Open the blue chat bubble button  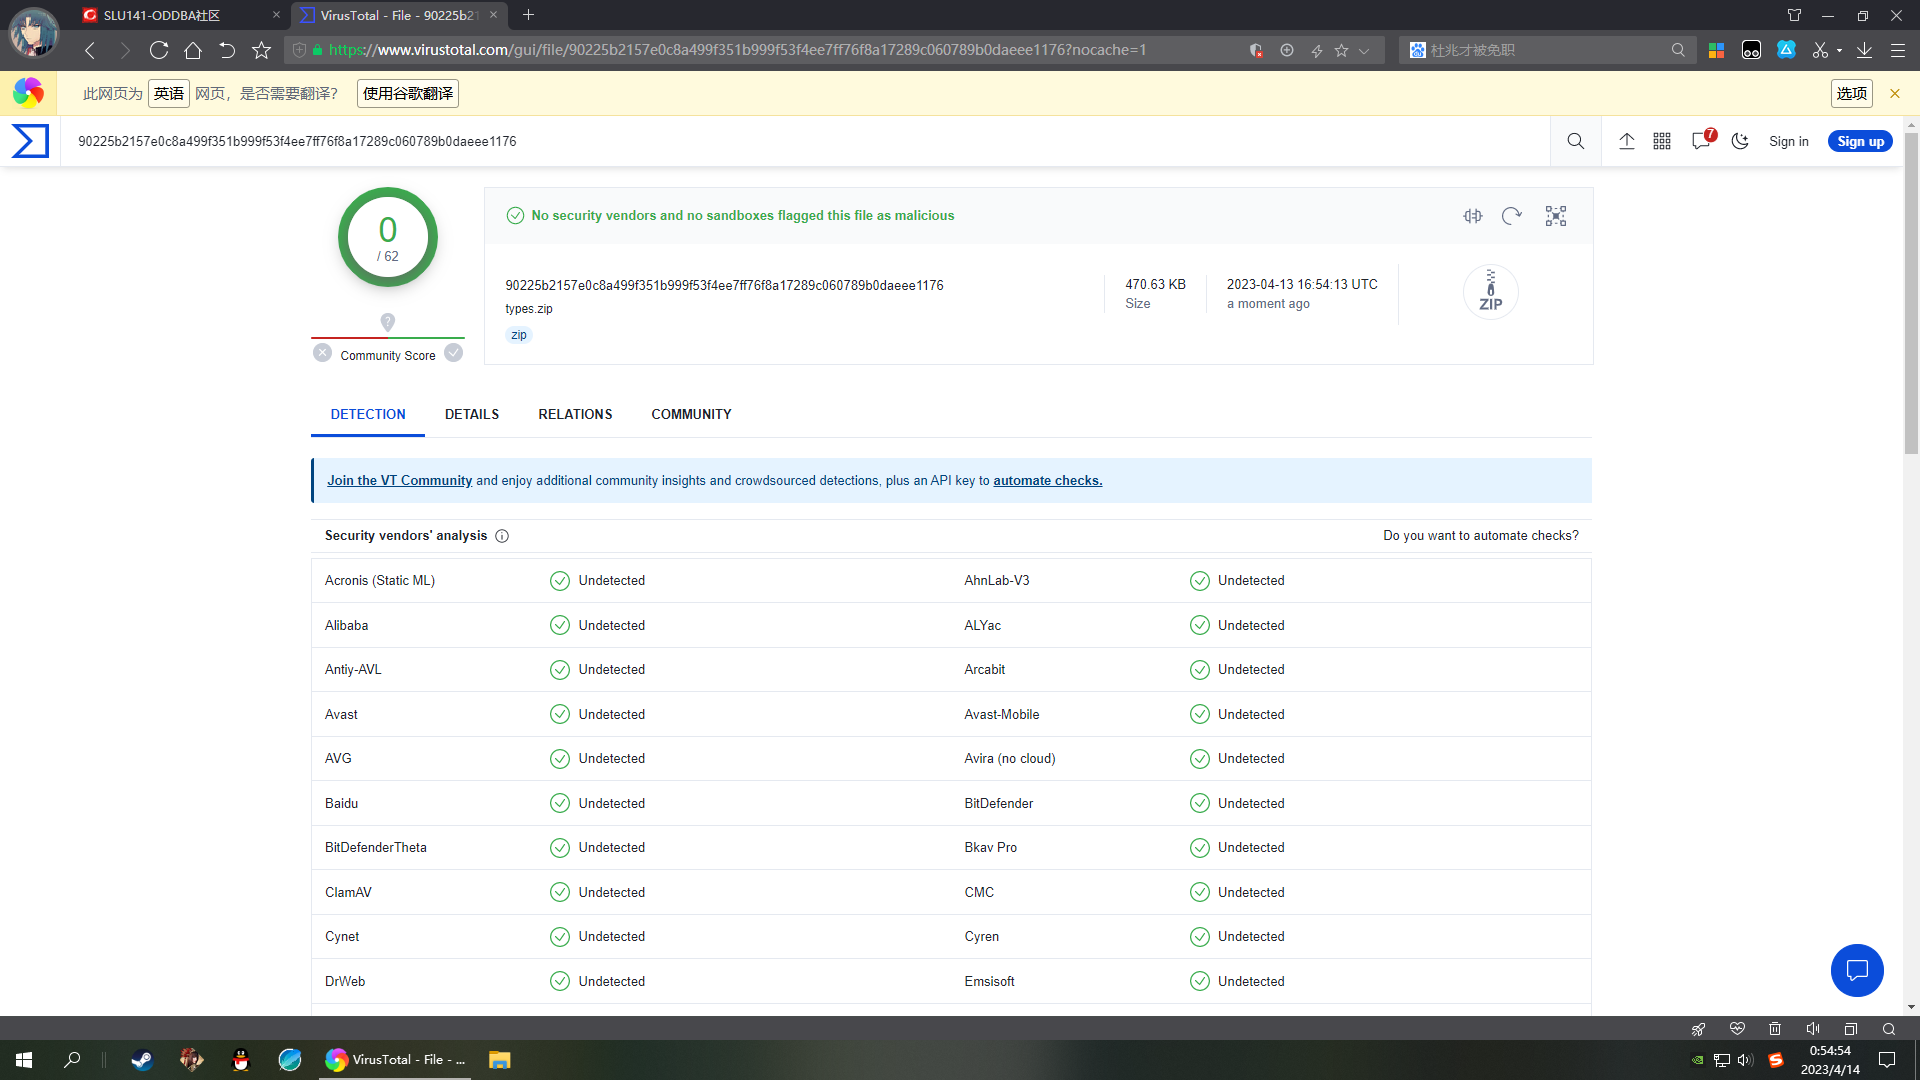[1857, 970]
